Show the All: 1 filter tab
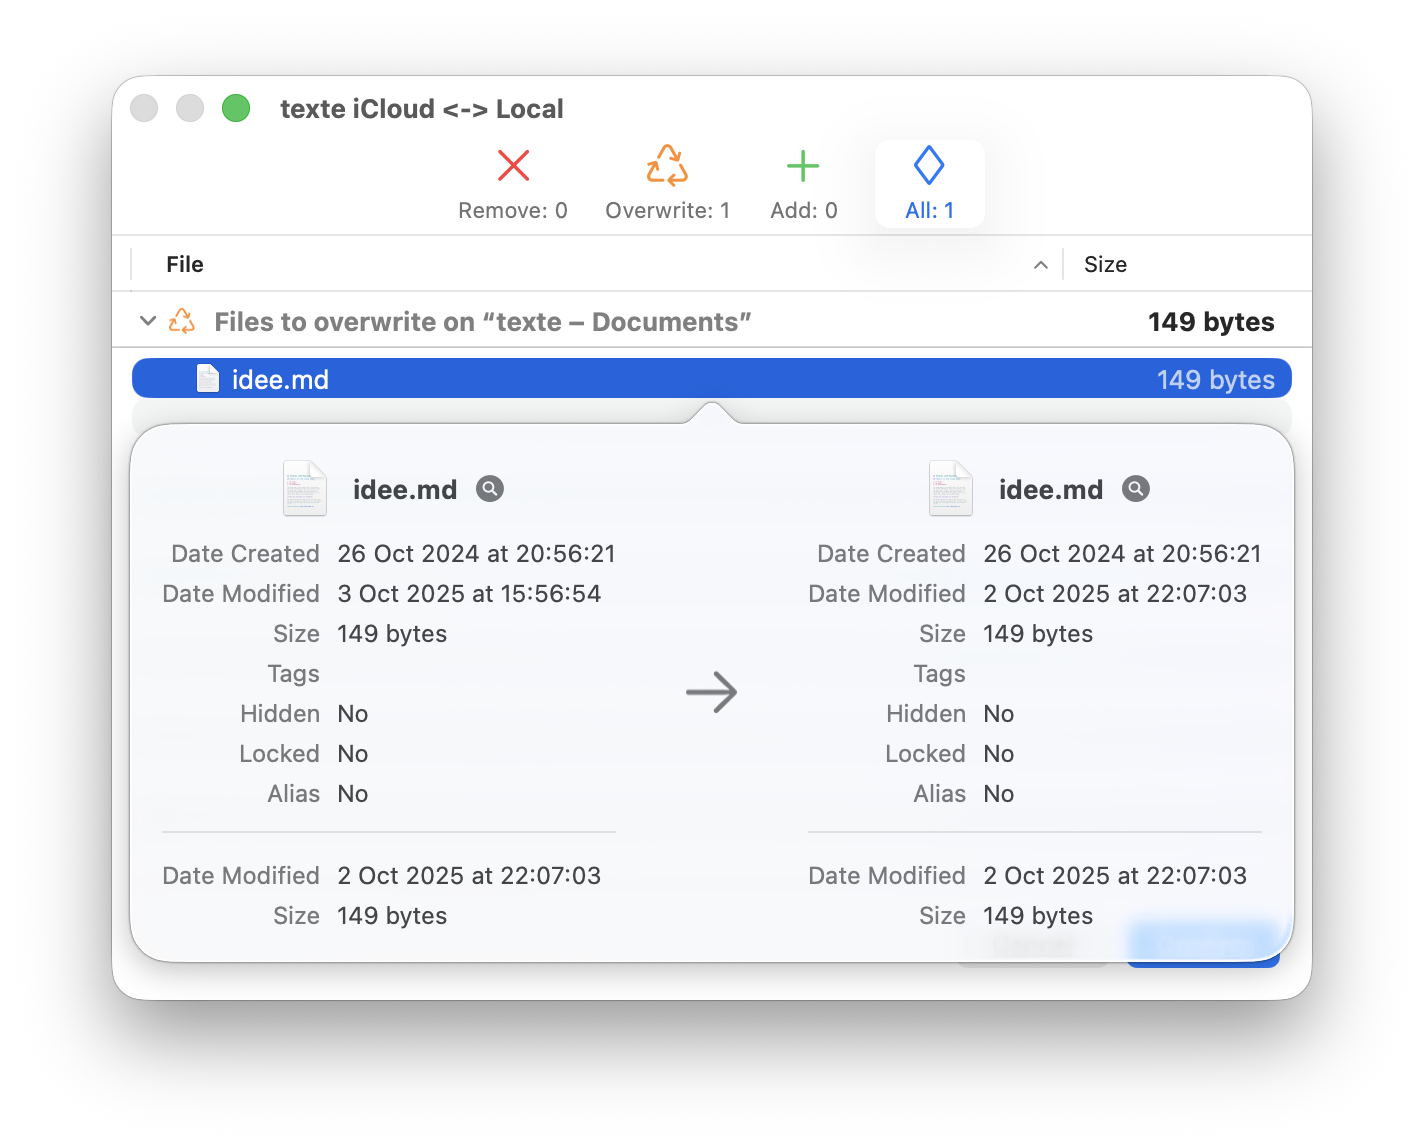1424x1148 pixels. click(x=929, y=184)
